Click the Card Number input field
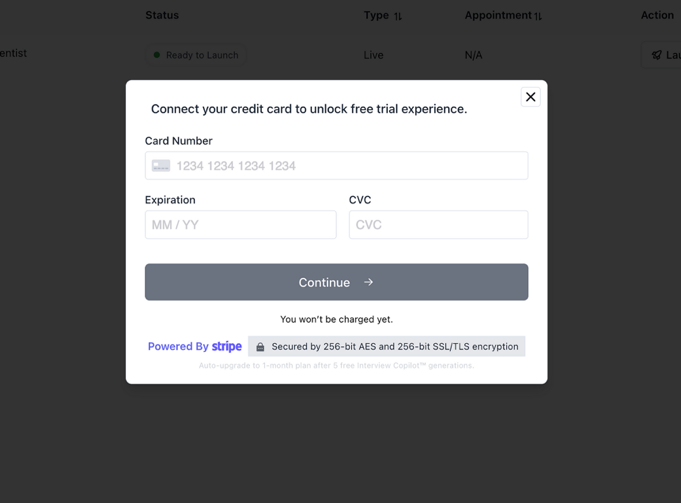This screenshot has height=503, width=681. tap(350, 166)
